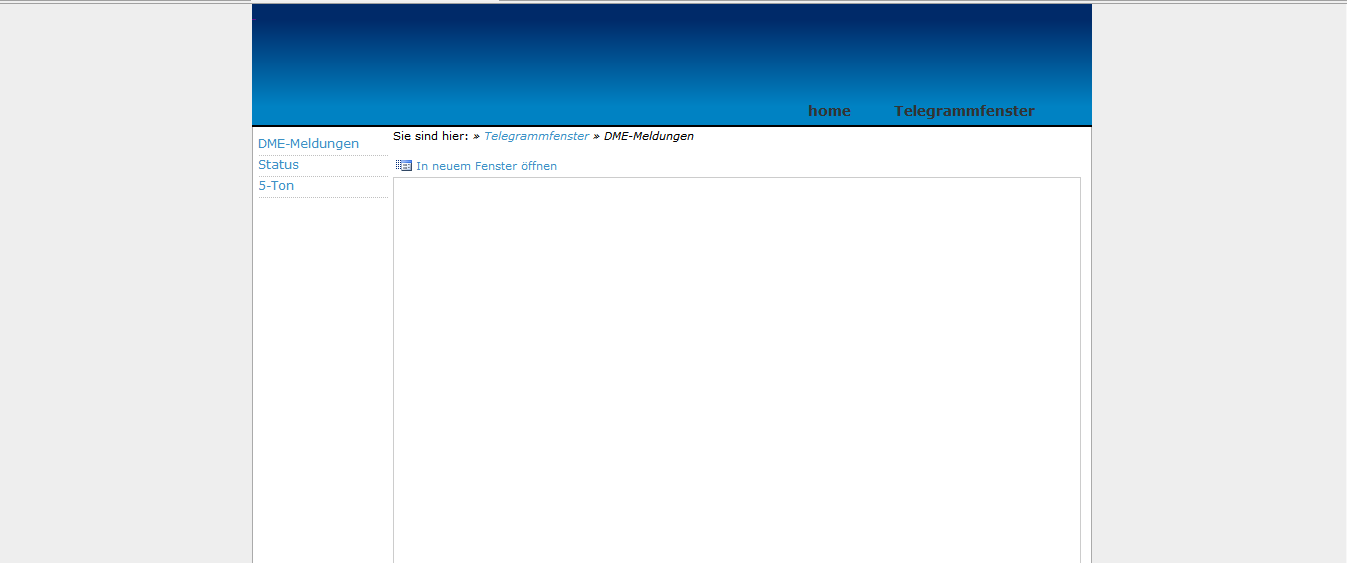Screen dimensions: 1347x563
Task: Click inside the empty message frame
Action: (736, 370)
